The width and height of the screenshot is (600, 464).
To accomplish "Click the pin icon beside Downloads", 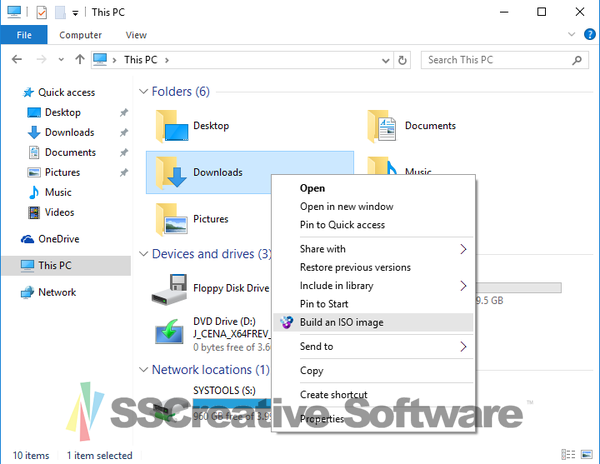I will coord(124,132).
